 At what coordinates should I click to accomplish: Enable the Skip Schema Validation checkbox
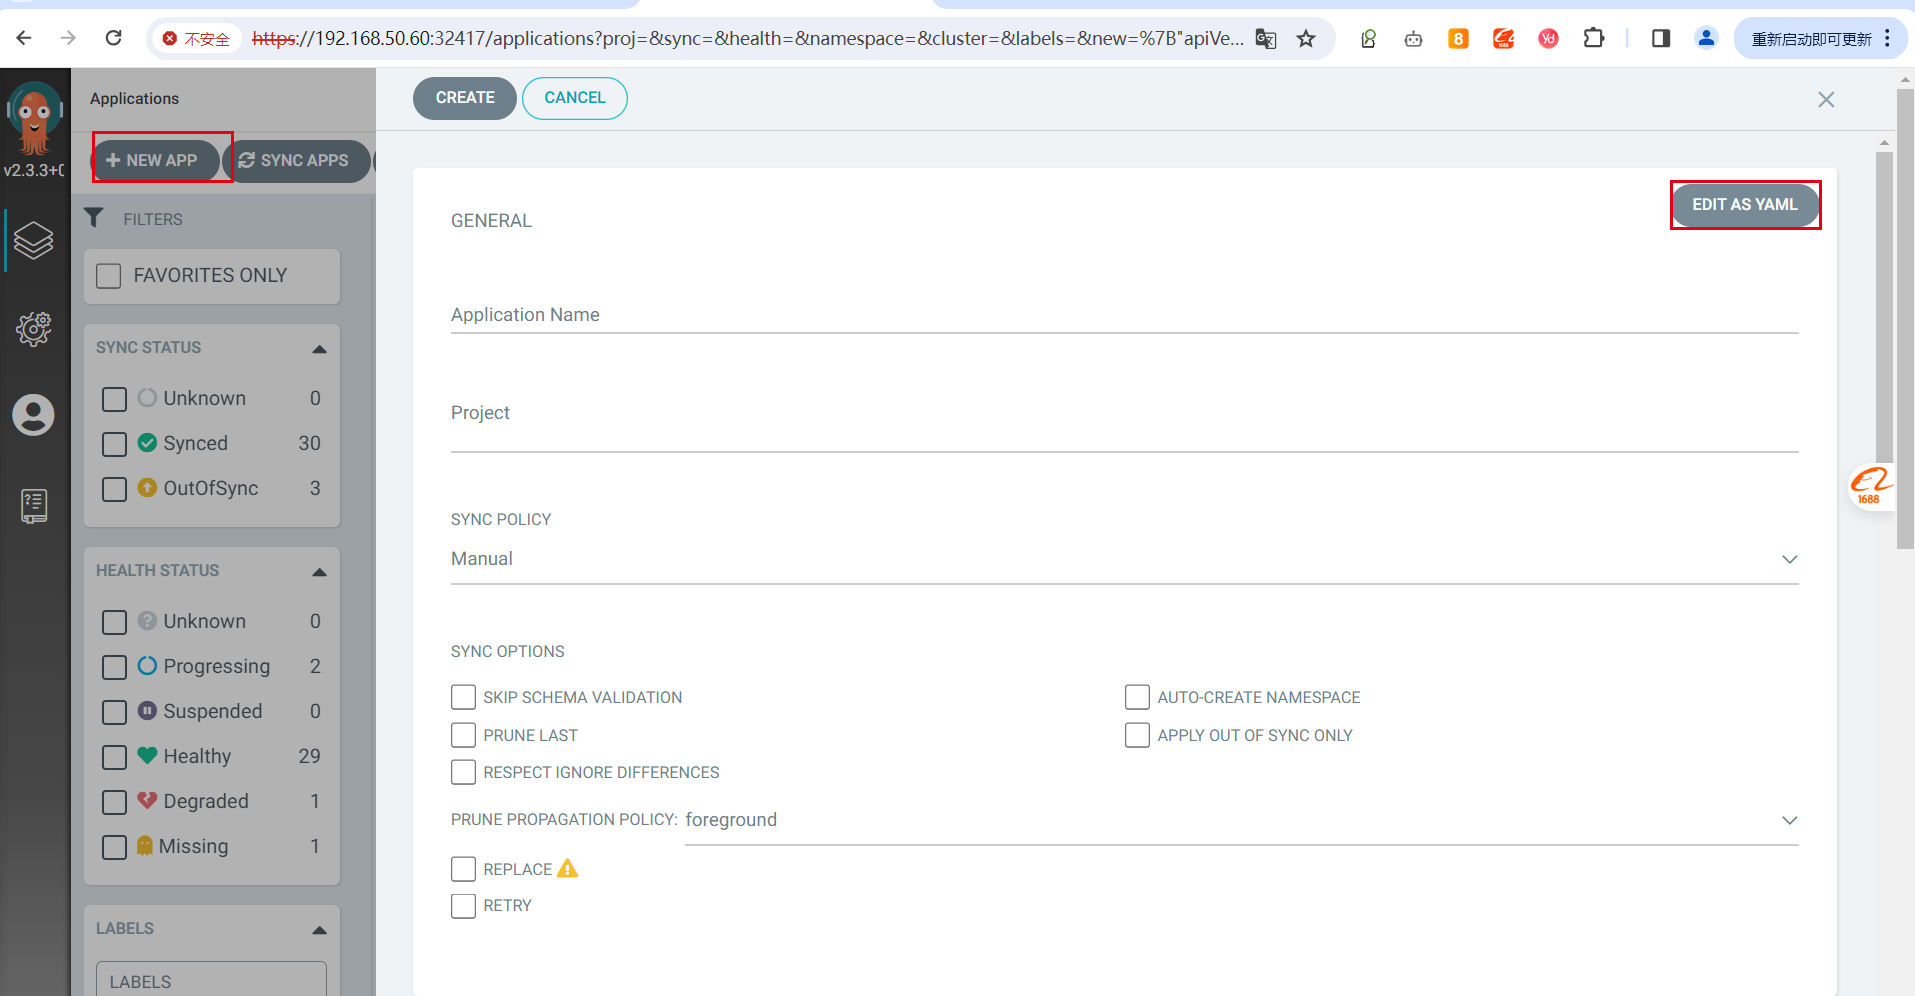[x=463, y=697]
